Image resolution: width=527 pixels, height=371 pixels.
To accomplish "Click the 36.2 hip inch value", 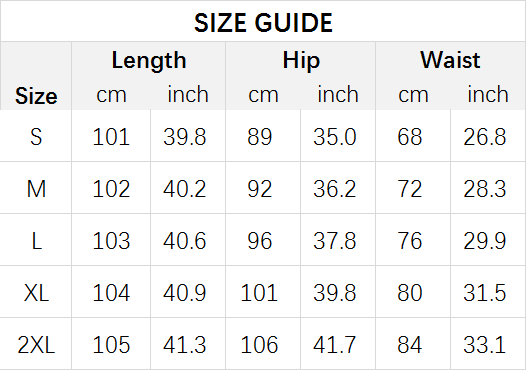I will tap(334, 189).
